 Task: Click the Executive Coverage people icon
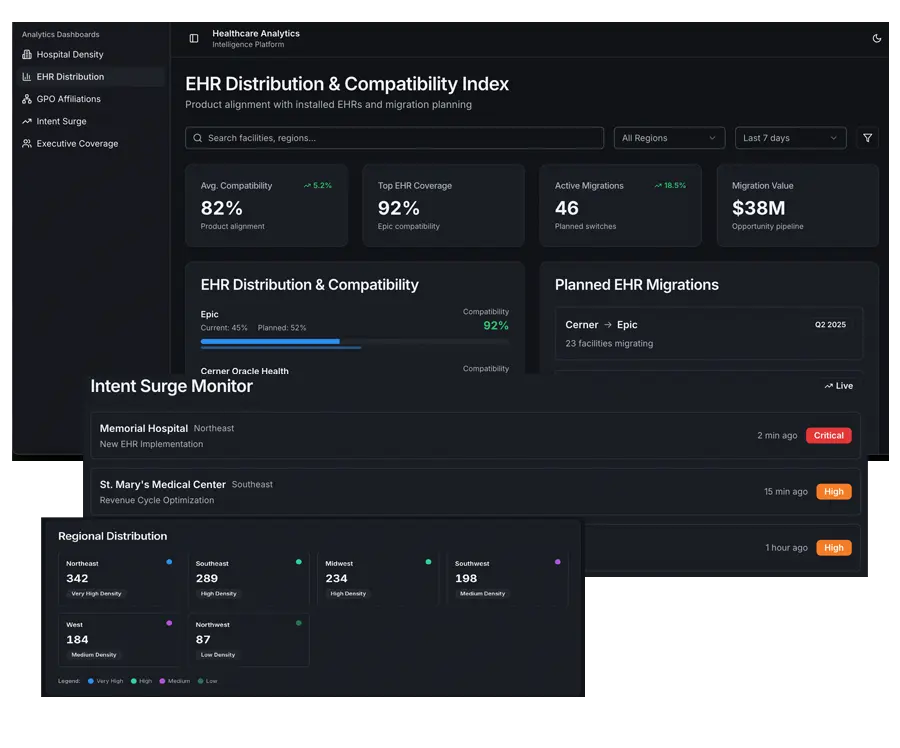coord(27,144)
